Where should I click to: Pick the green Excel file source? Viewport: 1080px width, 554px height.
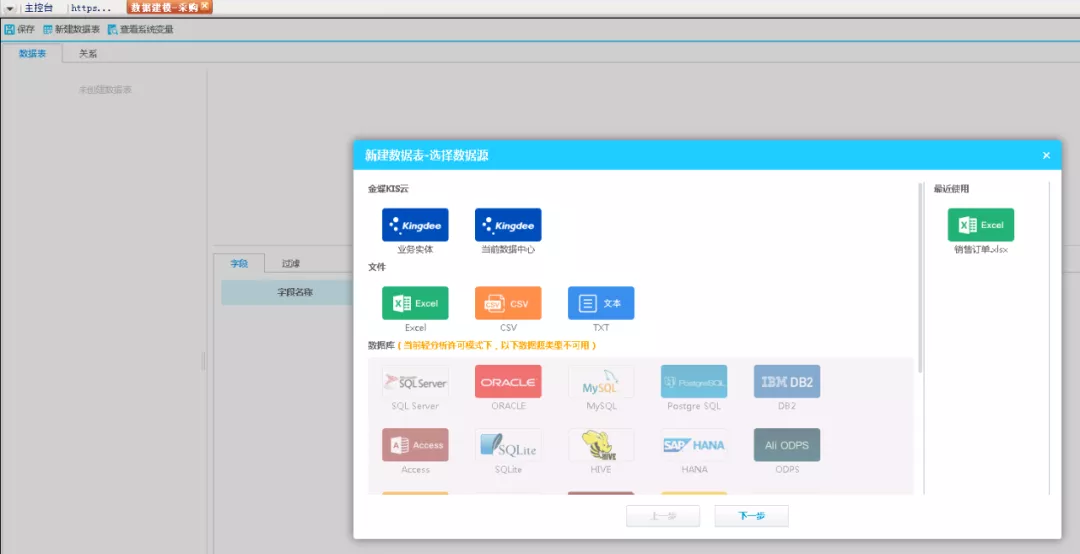(x=415, y=303)
